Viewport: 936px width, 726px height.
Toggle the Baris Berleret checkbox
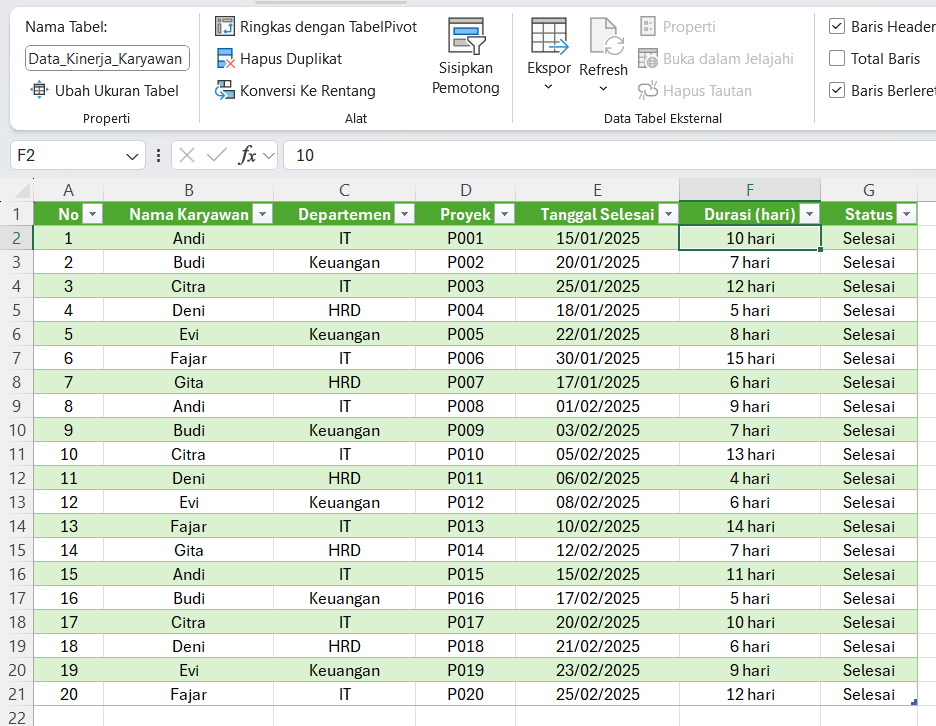(837, 91)
